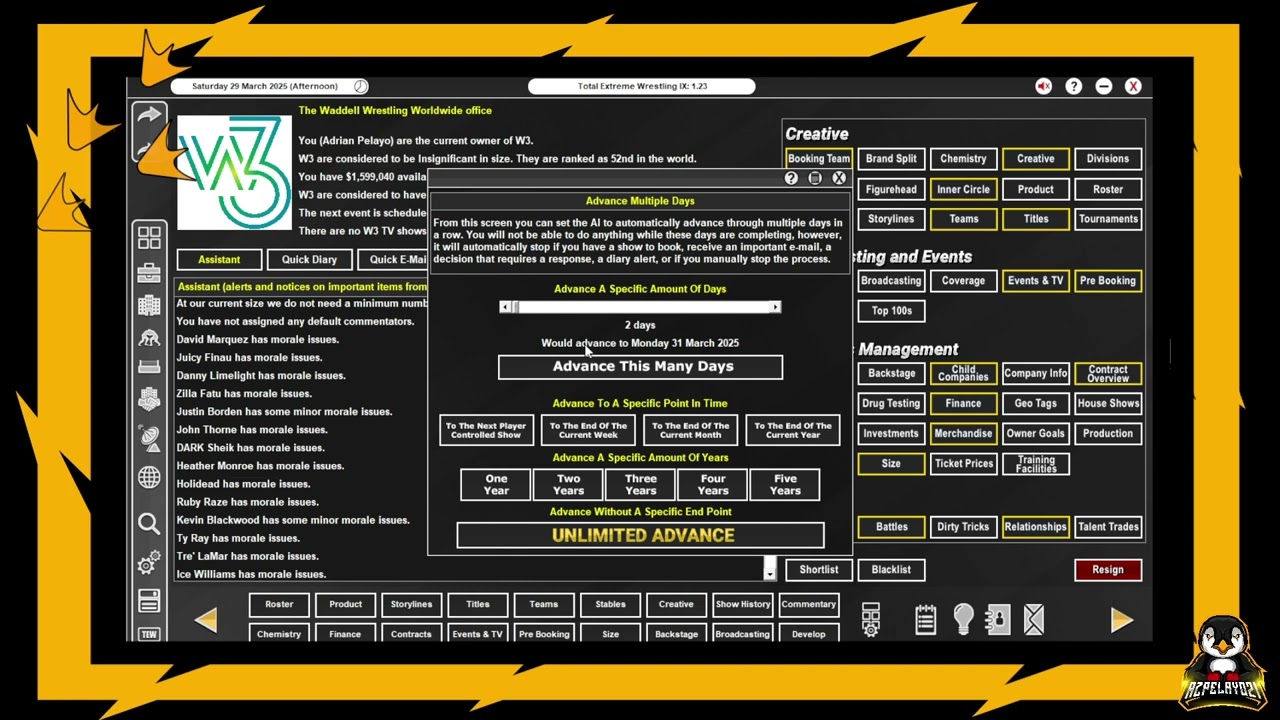
Task: Click the lightbulb icon in bottom bar
Action: click(x=963, y=620)
